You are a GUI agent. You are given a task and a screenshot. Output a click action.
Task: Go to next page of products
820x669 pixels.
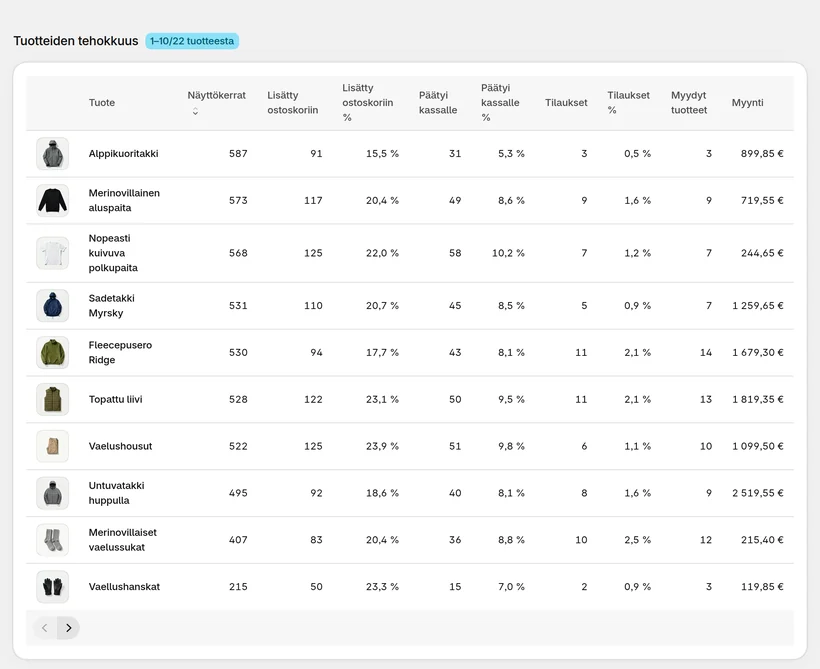click(69, 628)
